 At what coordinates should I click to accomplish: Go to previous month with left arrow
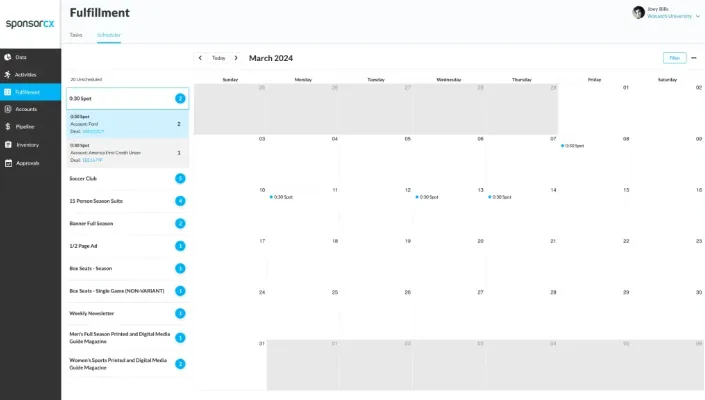pyautogui.click(x=200, y=58)
